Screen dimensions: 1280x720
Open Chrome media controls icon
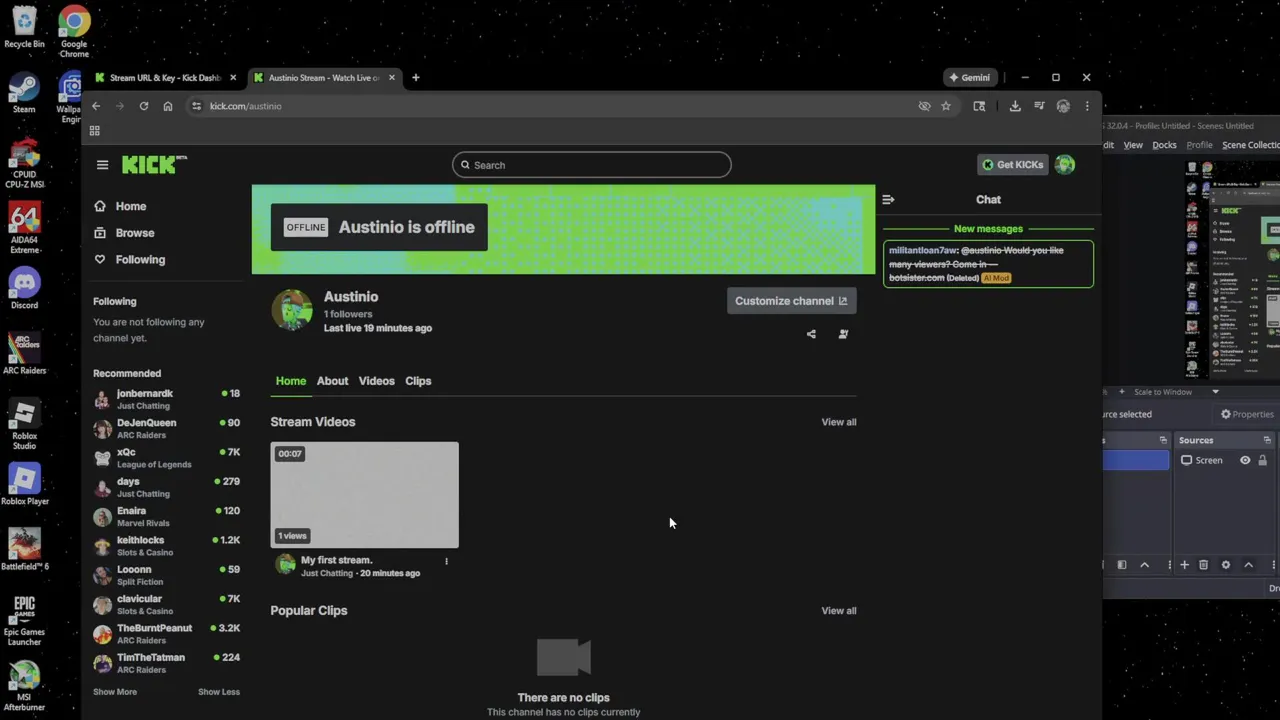pyautogui.click(x=1039, y=106)
